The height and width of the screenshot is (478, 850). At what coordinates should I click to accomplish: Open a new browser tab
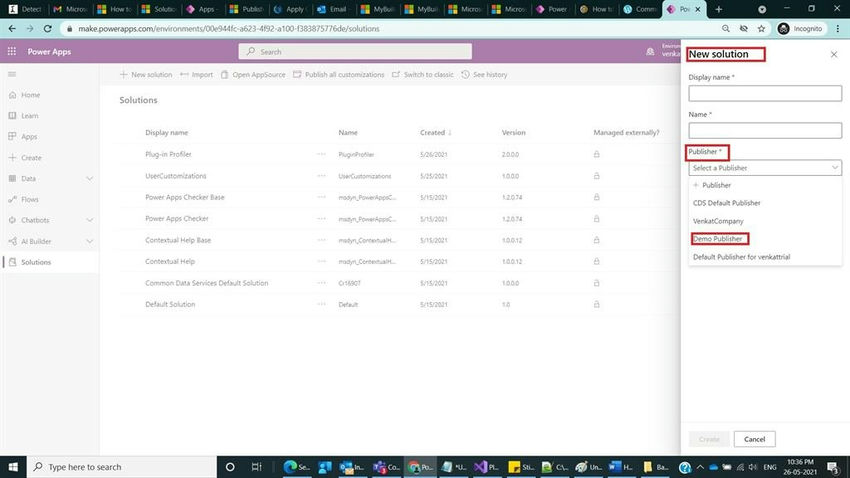click(x=719, y=9)
